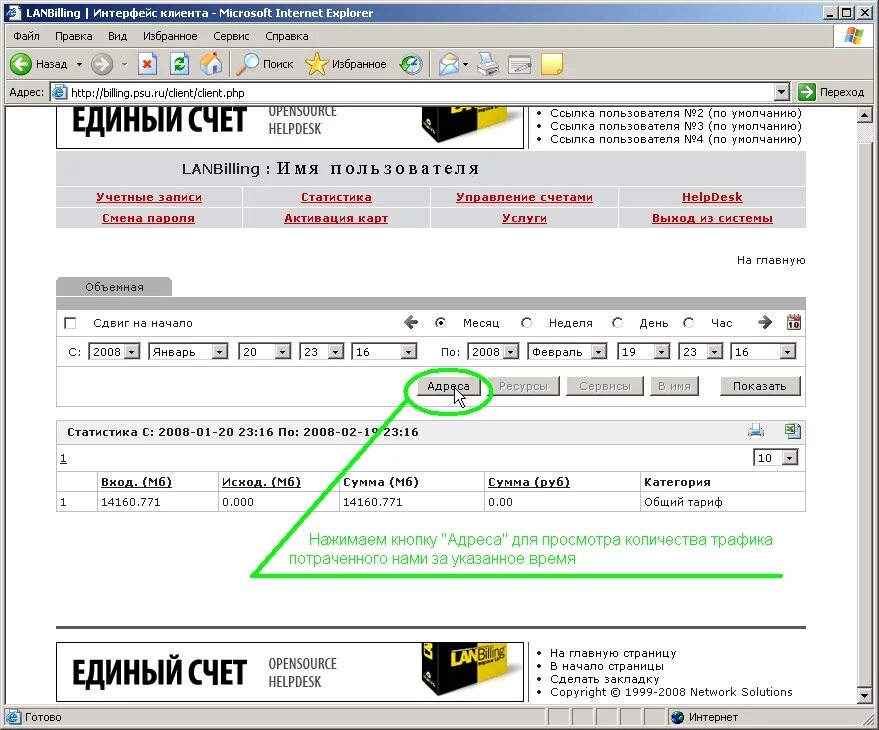Open rows-per-page dropdown showing 10

(776, 458)
